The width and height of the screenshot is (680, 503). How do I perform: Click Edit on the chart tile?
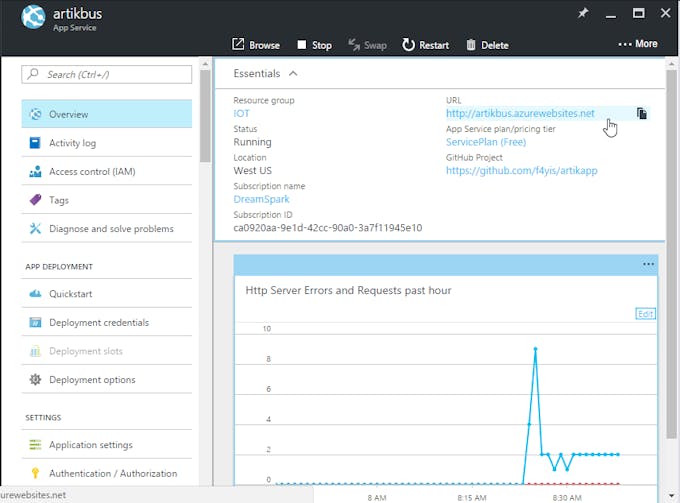pyautogui.click(x=645, y=314)
